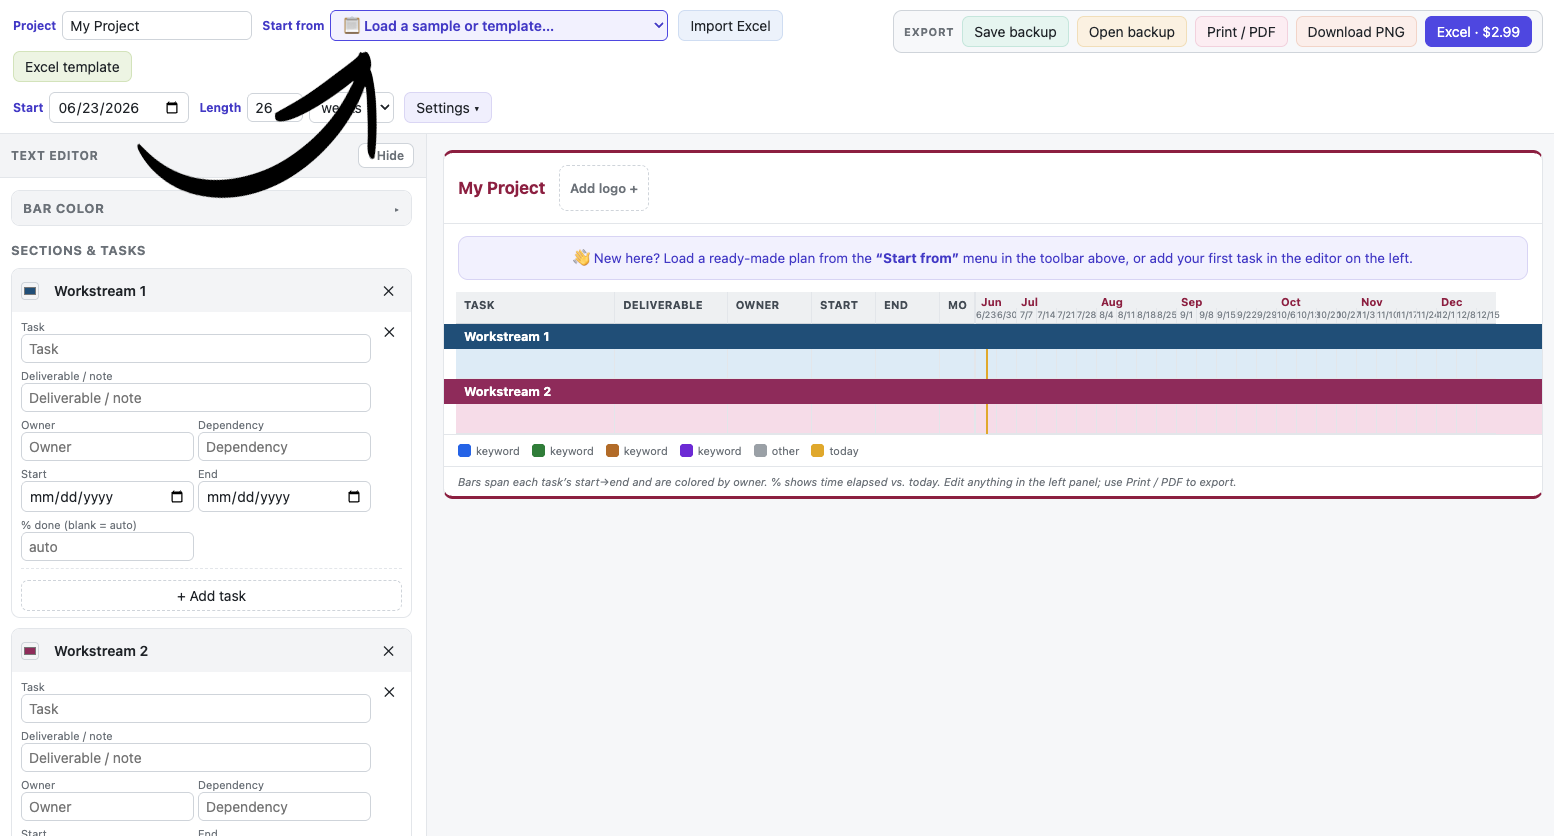Open calendar picker for Workstream 1 task End
Image resolution: width=1554 pixels, height=836 pixels.
click(354, 497)
